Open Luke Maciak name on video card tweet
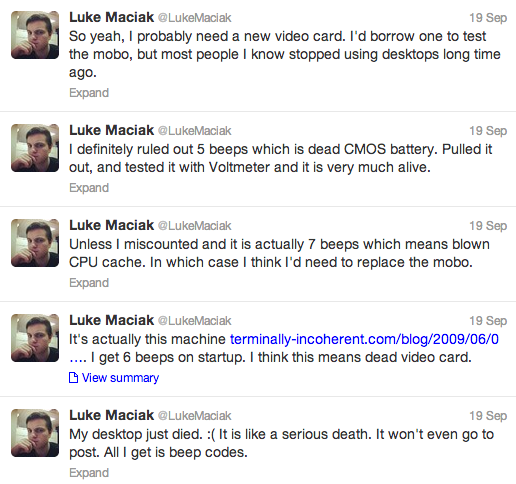 (111, 17)
